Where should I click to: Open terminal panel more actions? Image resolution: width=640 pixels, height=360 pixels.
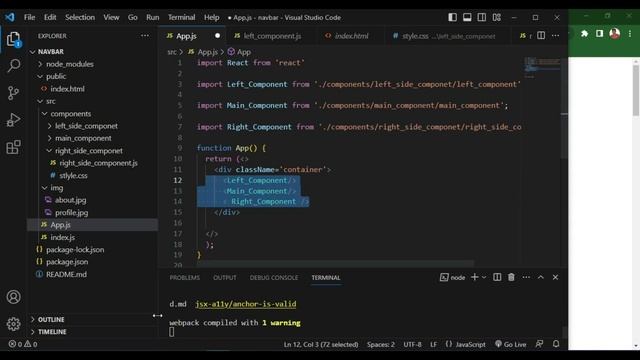[526, 277]
